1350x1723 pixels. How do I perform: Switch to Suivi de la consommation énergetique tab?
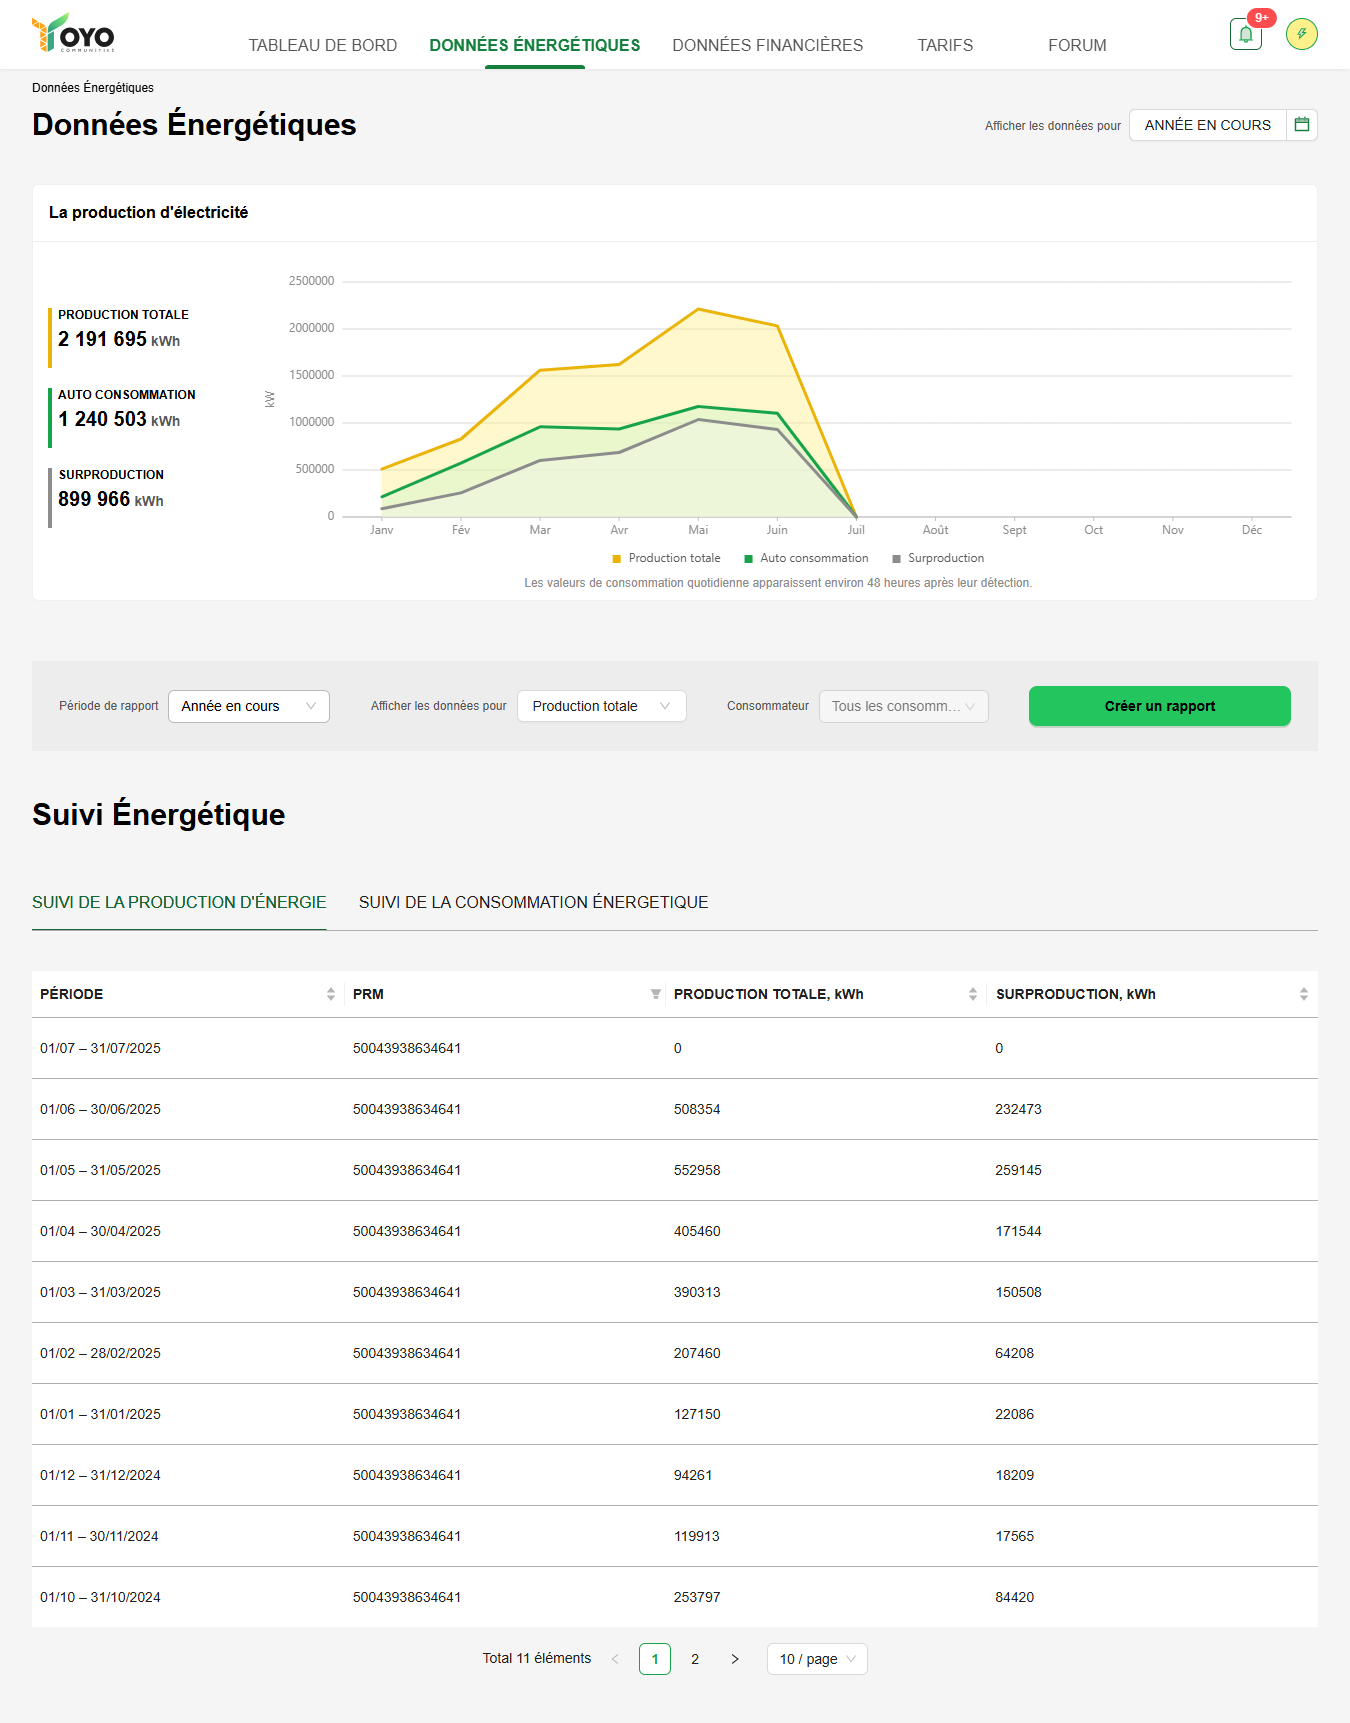click(533, 902)
